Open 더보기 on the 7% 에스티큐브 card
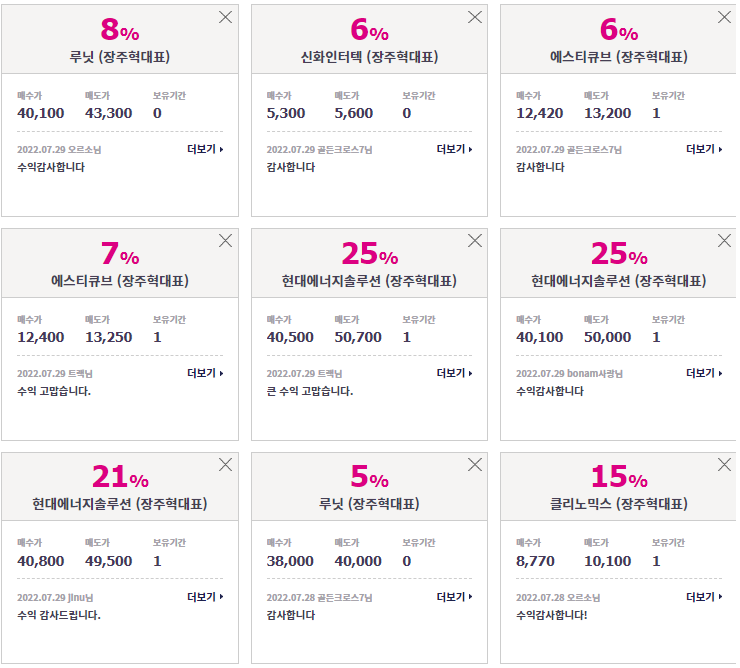The image size is (740, 668). click(x=205, y=373)
